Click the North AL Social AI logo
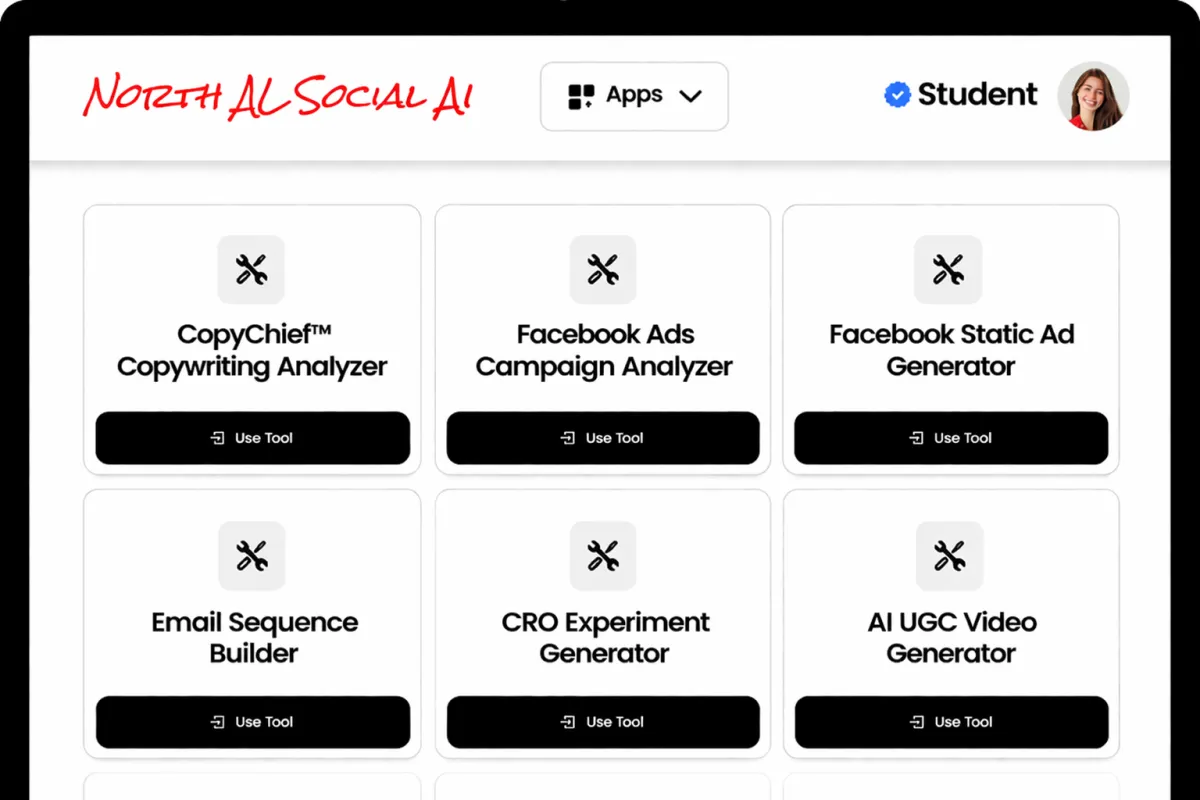The width and height of the screenshot is (1200, 800). pos(278,97)
